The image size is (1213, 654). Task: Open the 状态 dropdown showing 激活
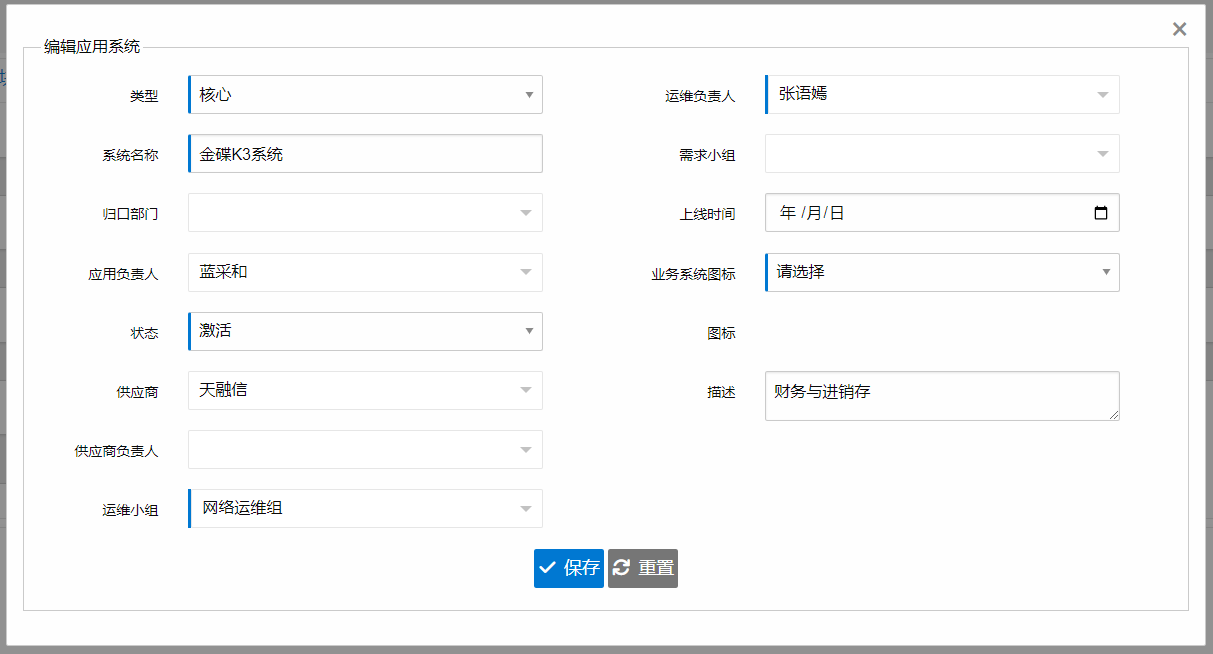(365, 331)
